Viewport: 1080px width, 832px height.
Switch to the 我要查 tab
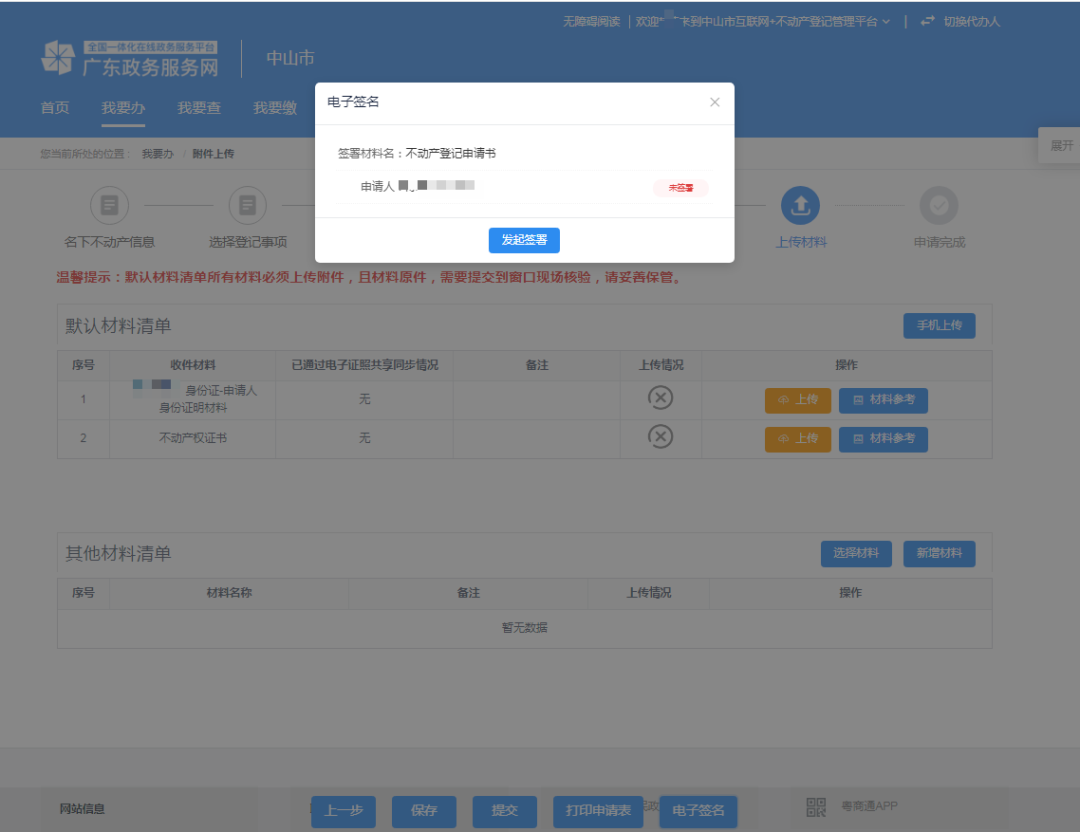(199, 108)
